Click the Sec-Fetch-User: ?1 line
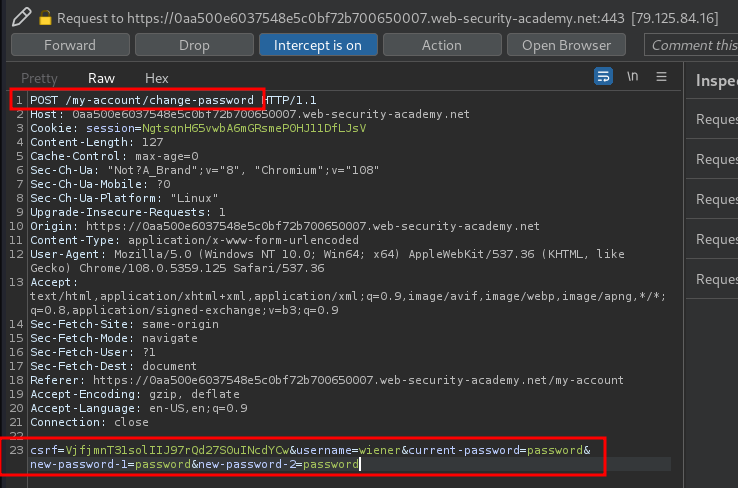This screenshot has height=488, width=738. point(93,352)
